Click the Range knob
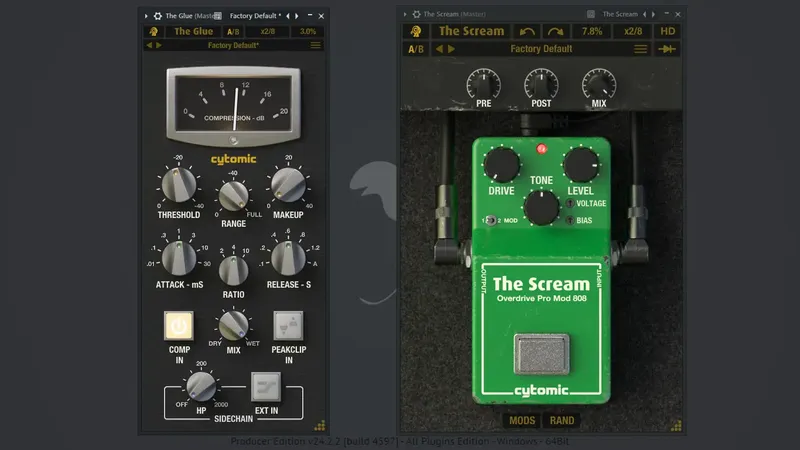 (233, 195)
